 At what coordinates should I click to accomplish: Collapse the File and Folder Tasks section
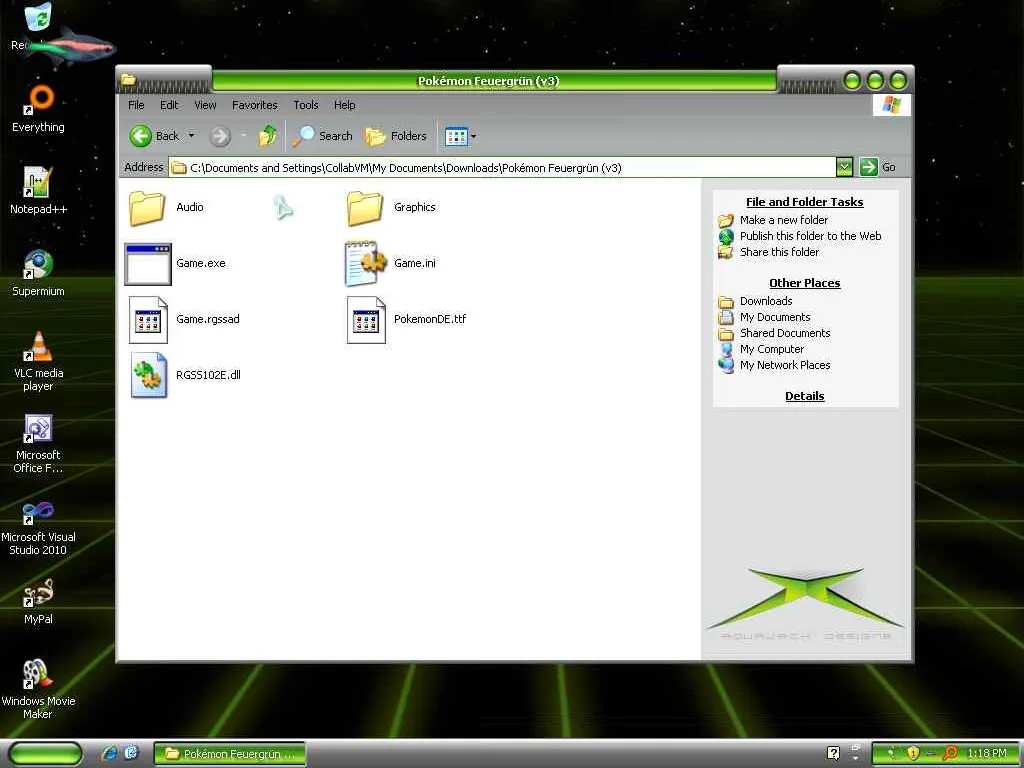pos(805,202)
